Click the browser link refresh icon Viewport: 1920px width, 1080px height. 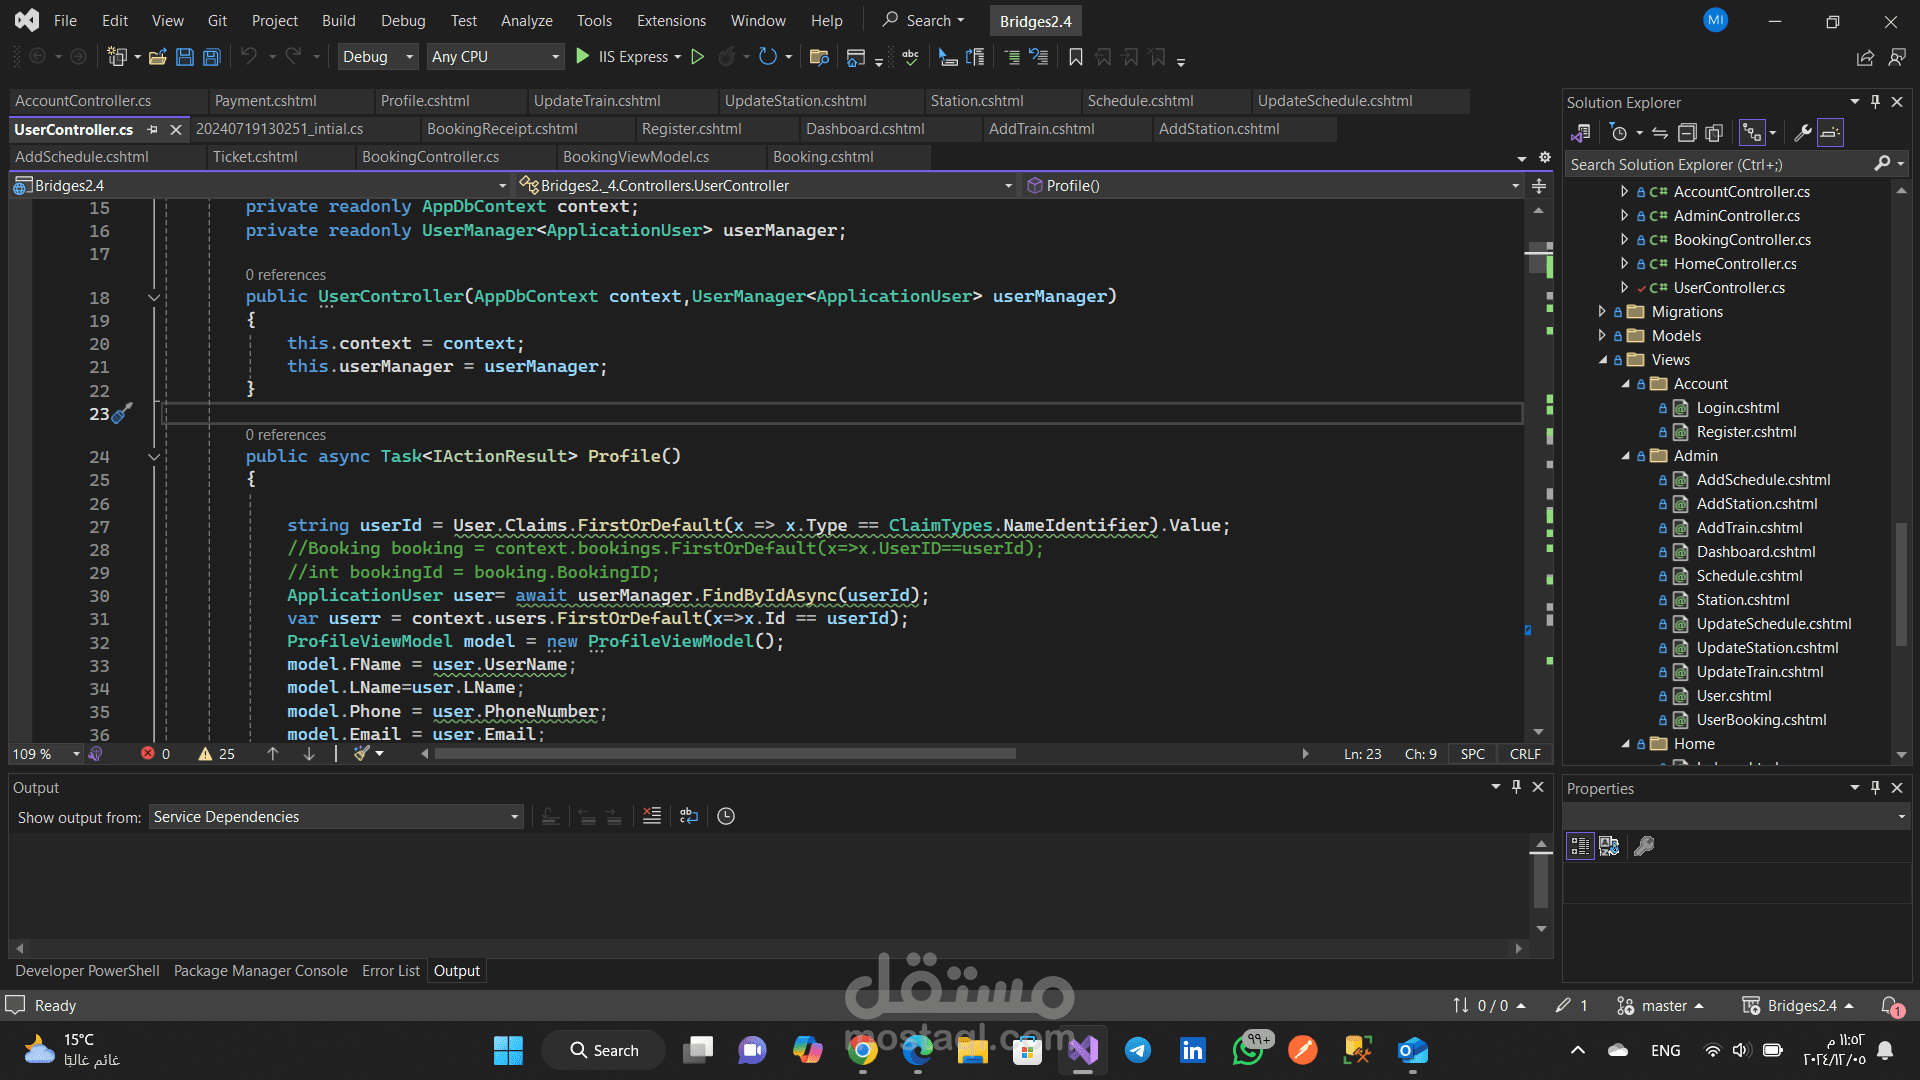point(767,57)
